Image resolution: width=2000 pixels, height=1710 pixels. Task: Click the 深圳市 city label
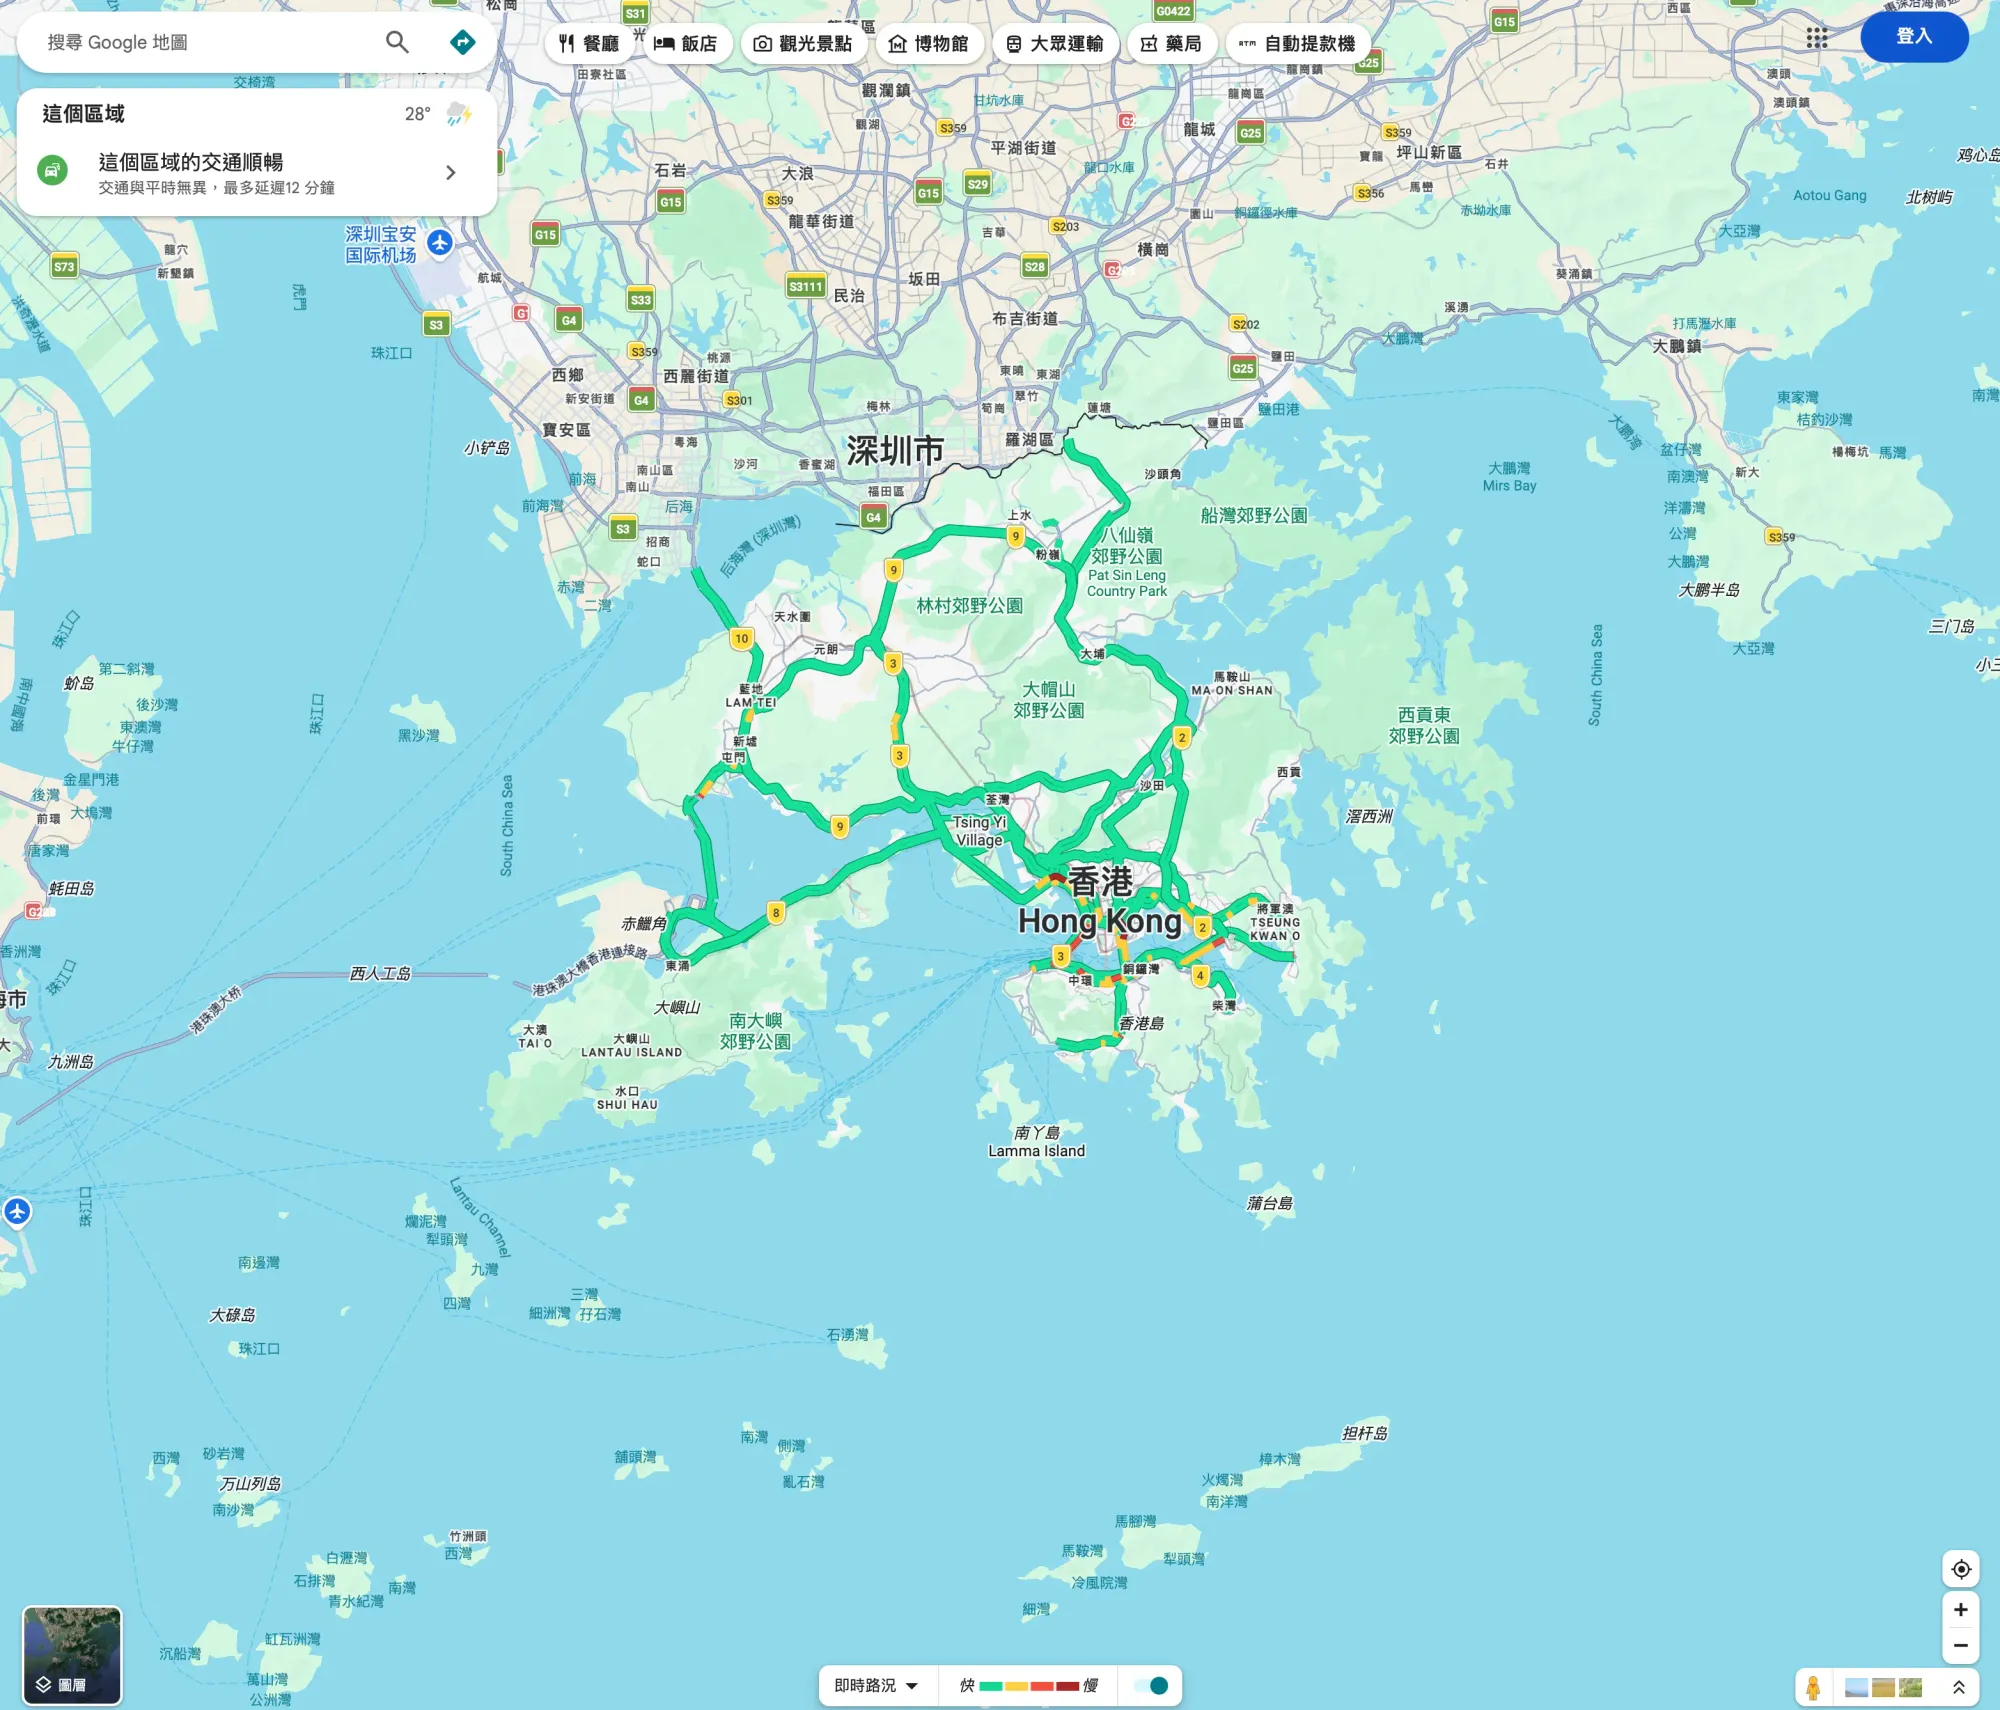[x=895, y=451]
